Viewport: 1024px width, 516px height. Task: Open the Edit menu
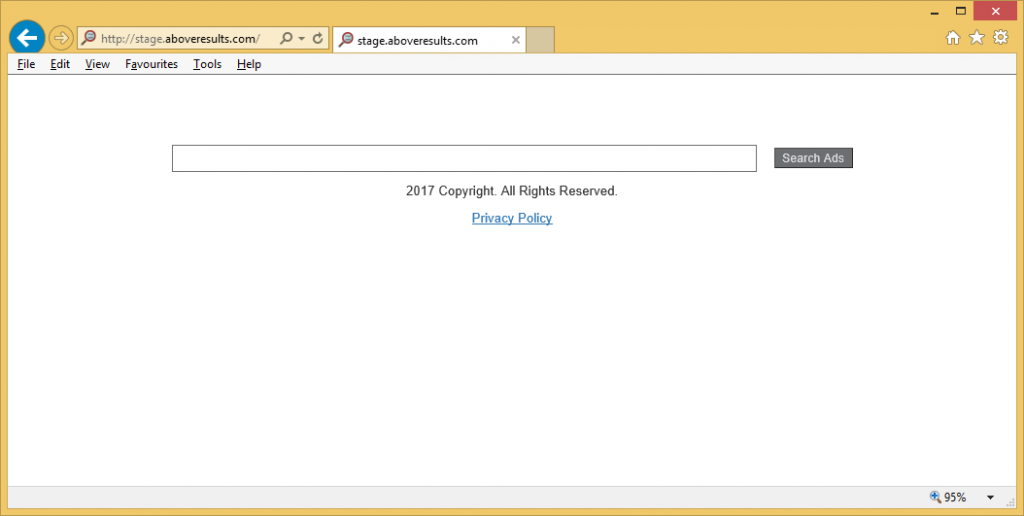click(60, 64)
